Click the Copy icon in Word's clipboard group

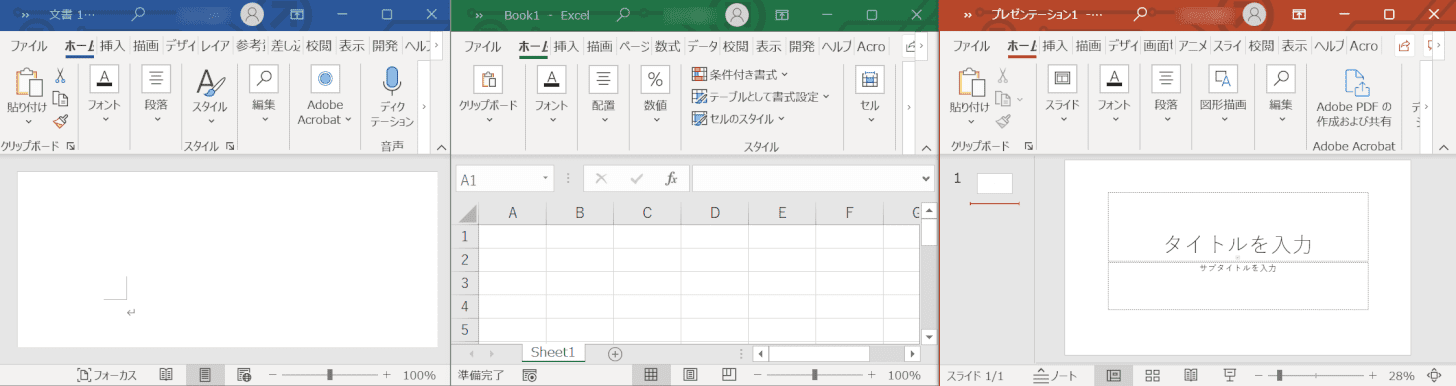60,98
